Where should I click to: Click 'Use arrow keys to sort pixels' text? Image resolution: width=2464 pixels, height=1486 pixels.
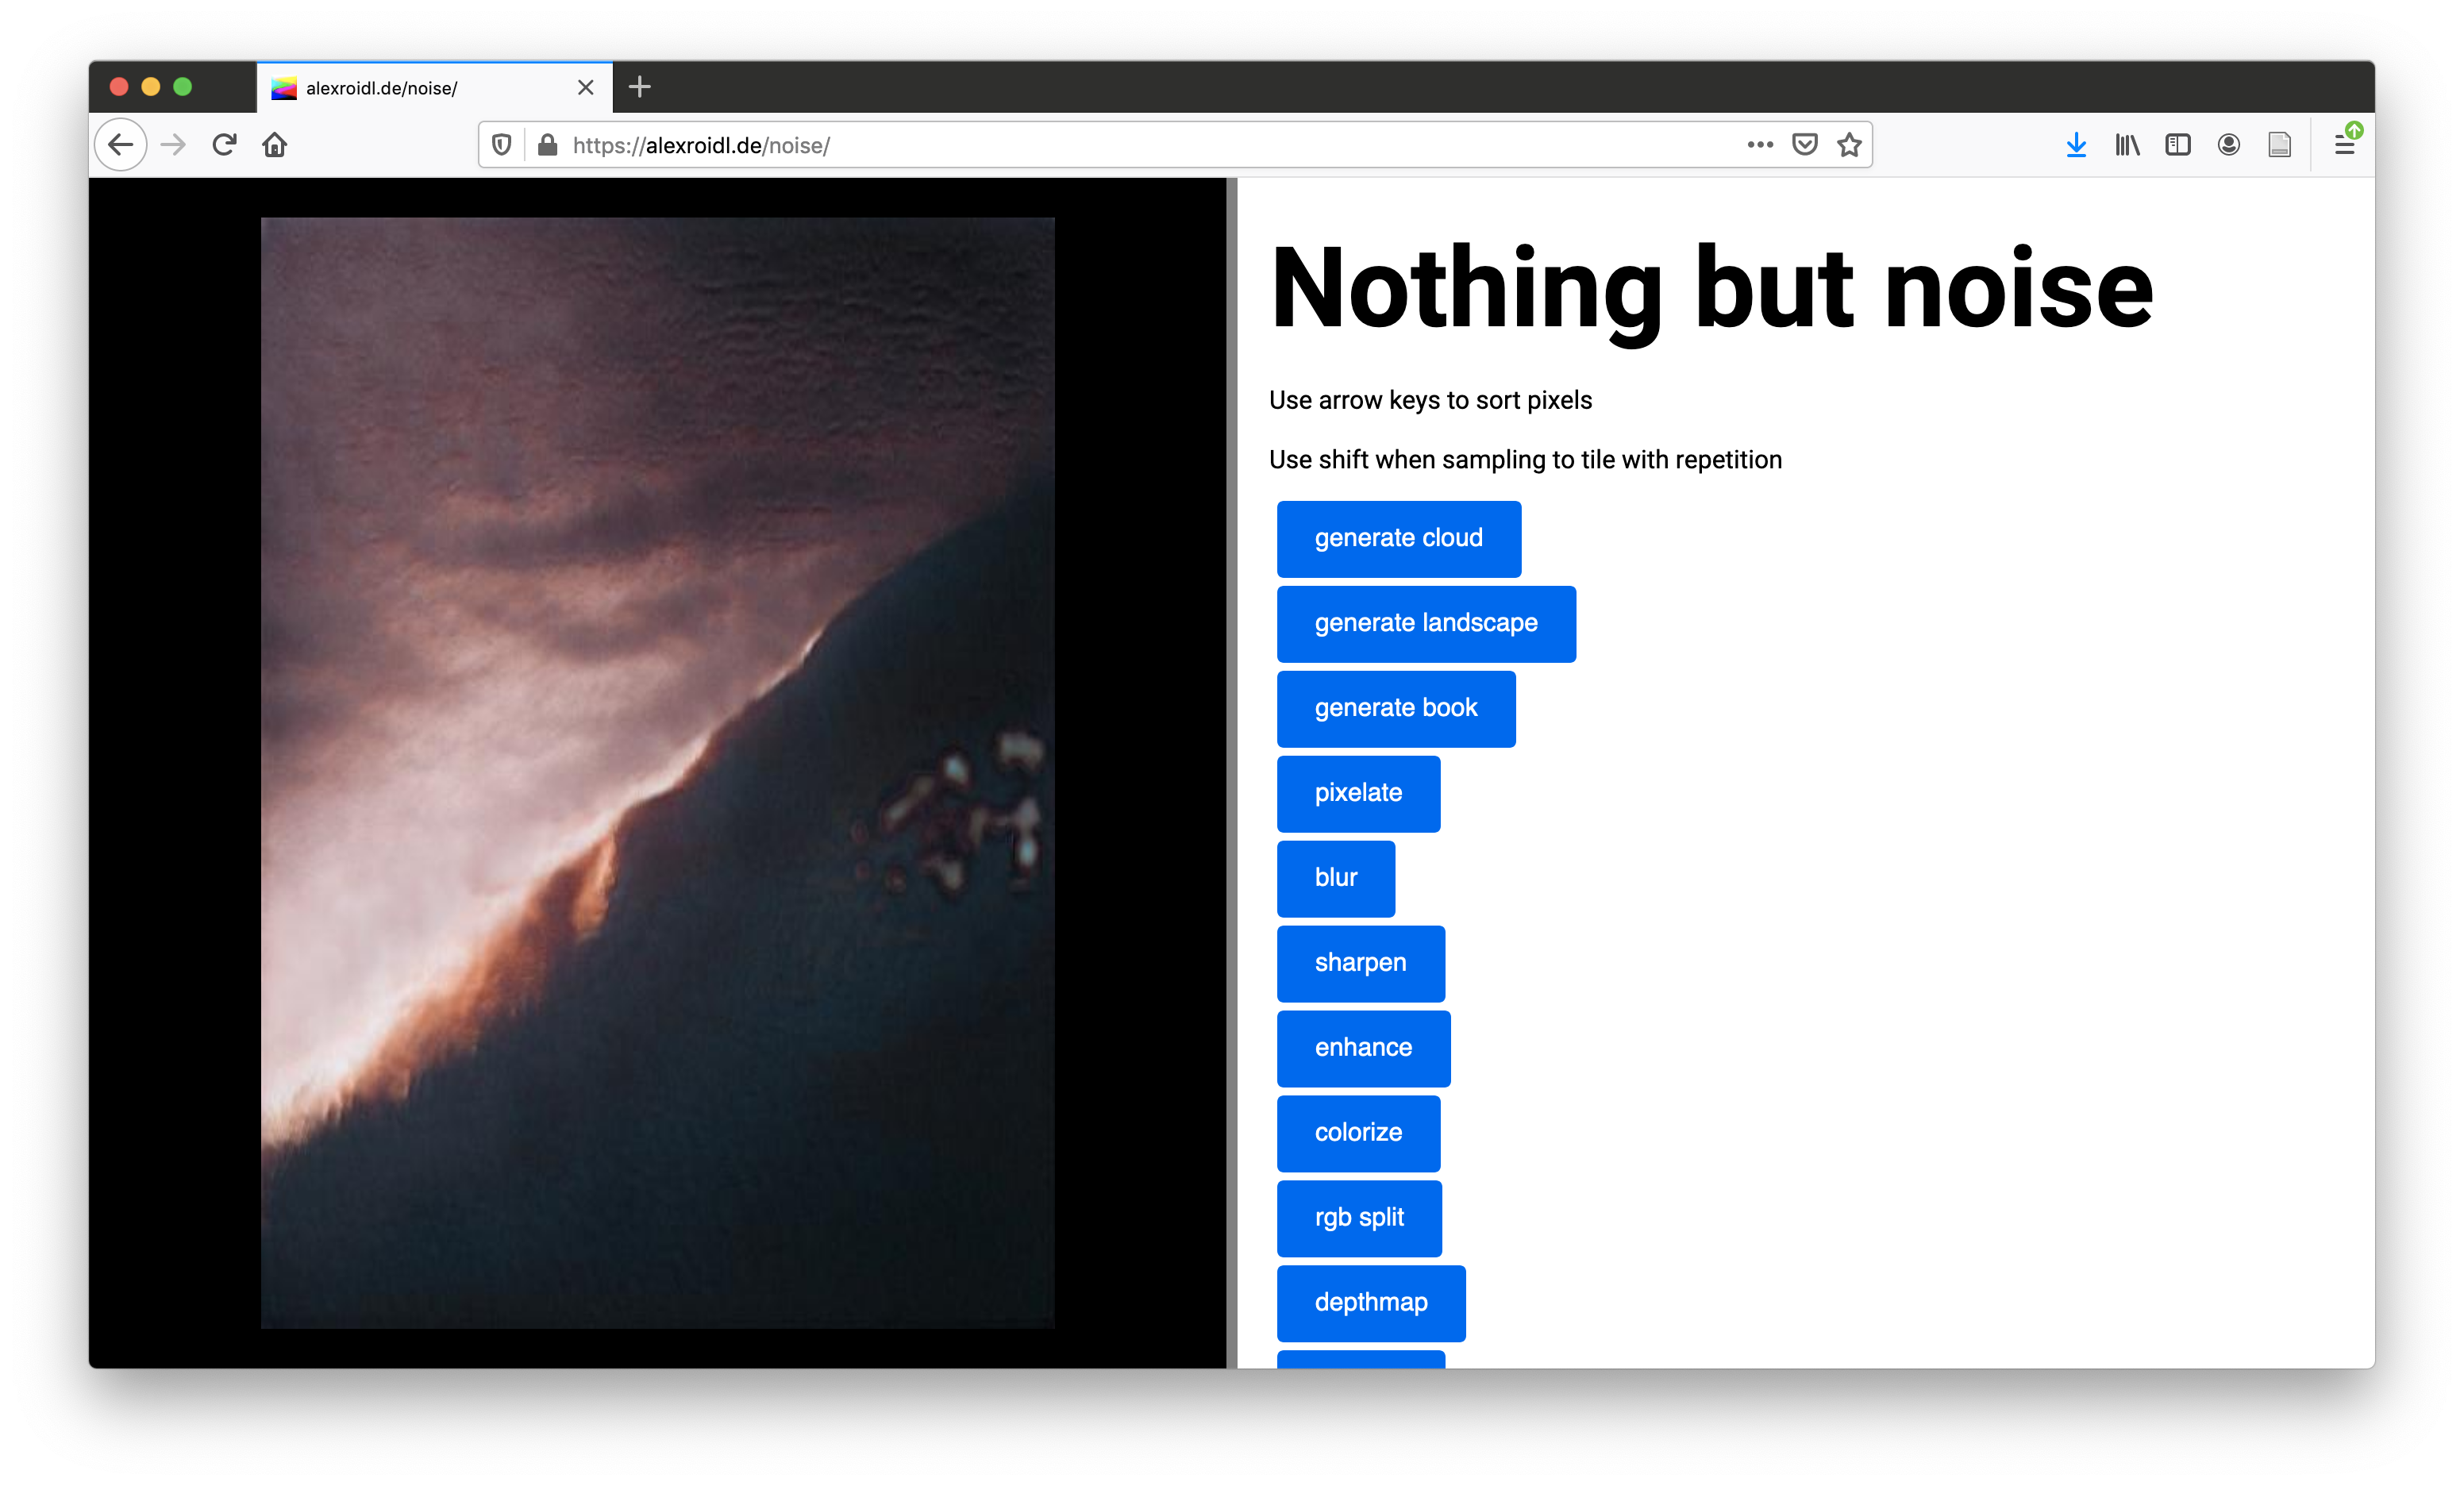[1430, 400]
